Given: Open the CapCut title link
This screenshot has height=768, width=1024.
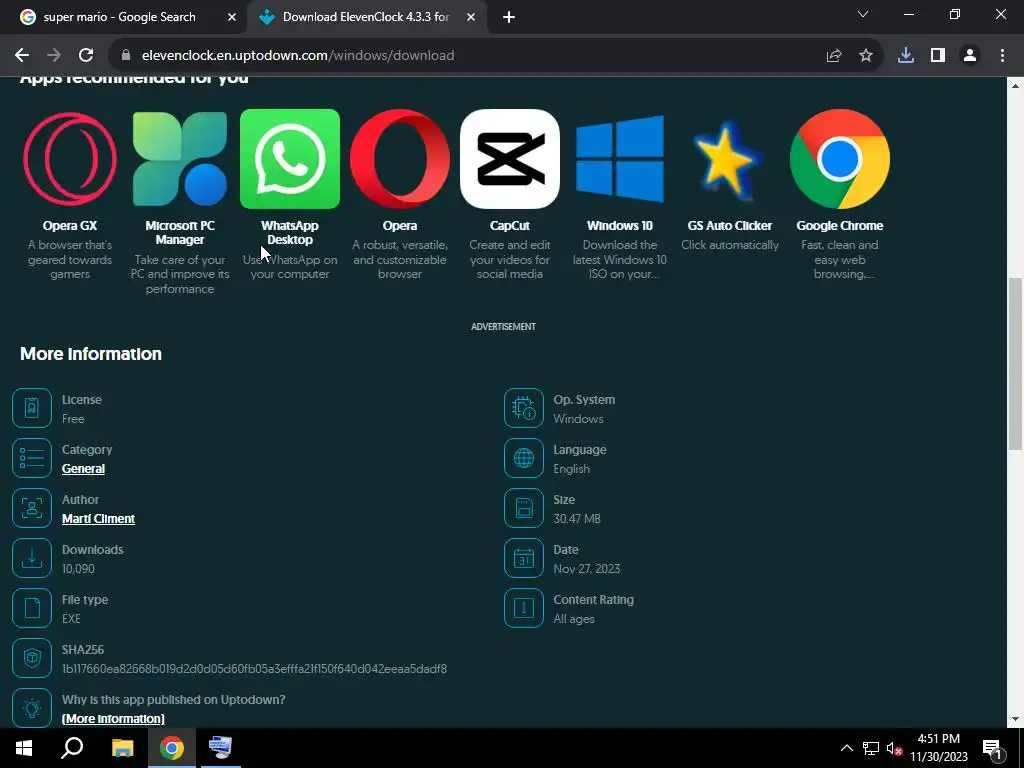Looking at the screenshot, I should tap(509, 225).
